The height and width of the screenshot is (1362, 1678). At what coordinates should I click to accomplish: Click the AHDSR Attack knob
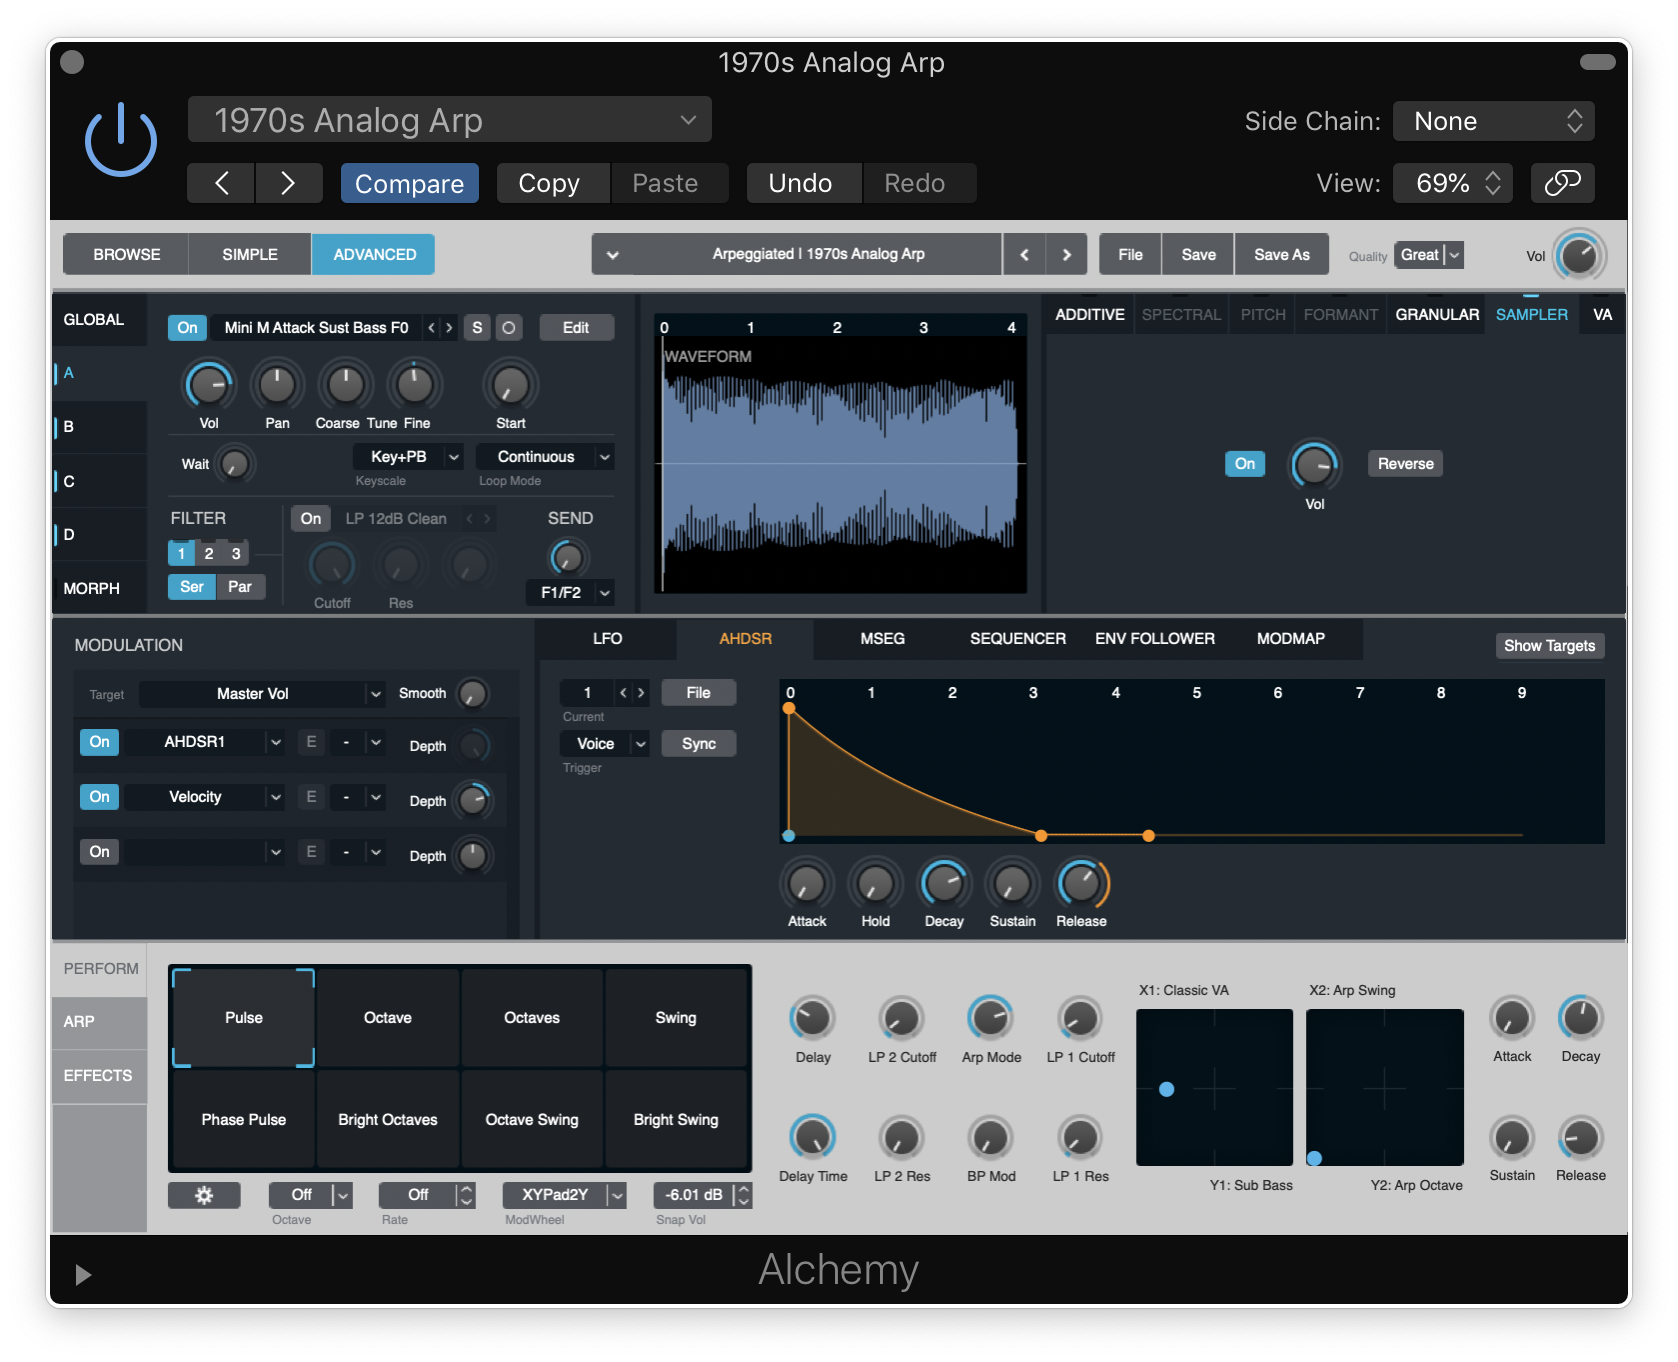pyautogui.click(x=806, y=884)
